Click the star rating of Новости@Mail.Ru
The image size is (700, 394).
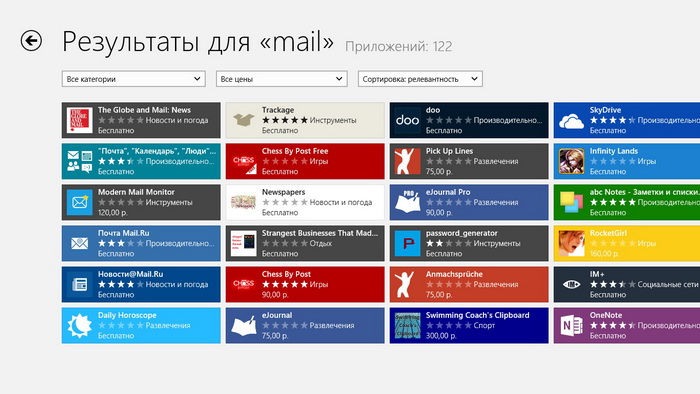click(x=121, y=284)
